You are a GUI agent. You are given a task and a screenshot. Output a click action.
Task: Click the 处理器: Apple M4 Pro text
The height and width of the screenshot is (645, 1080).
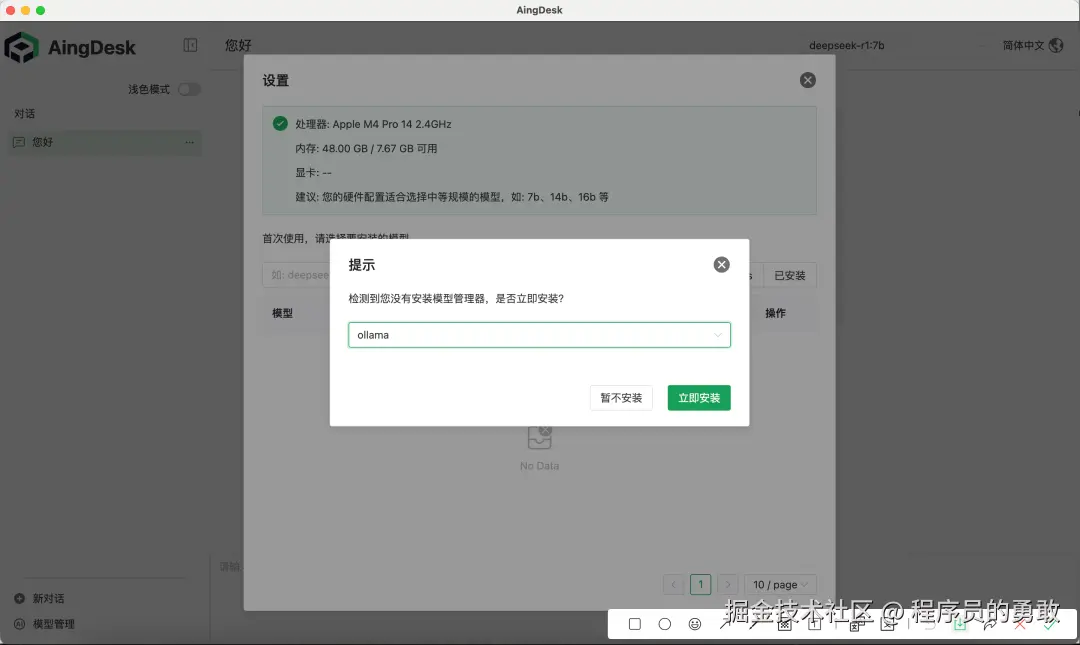coord(373,124)
